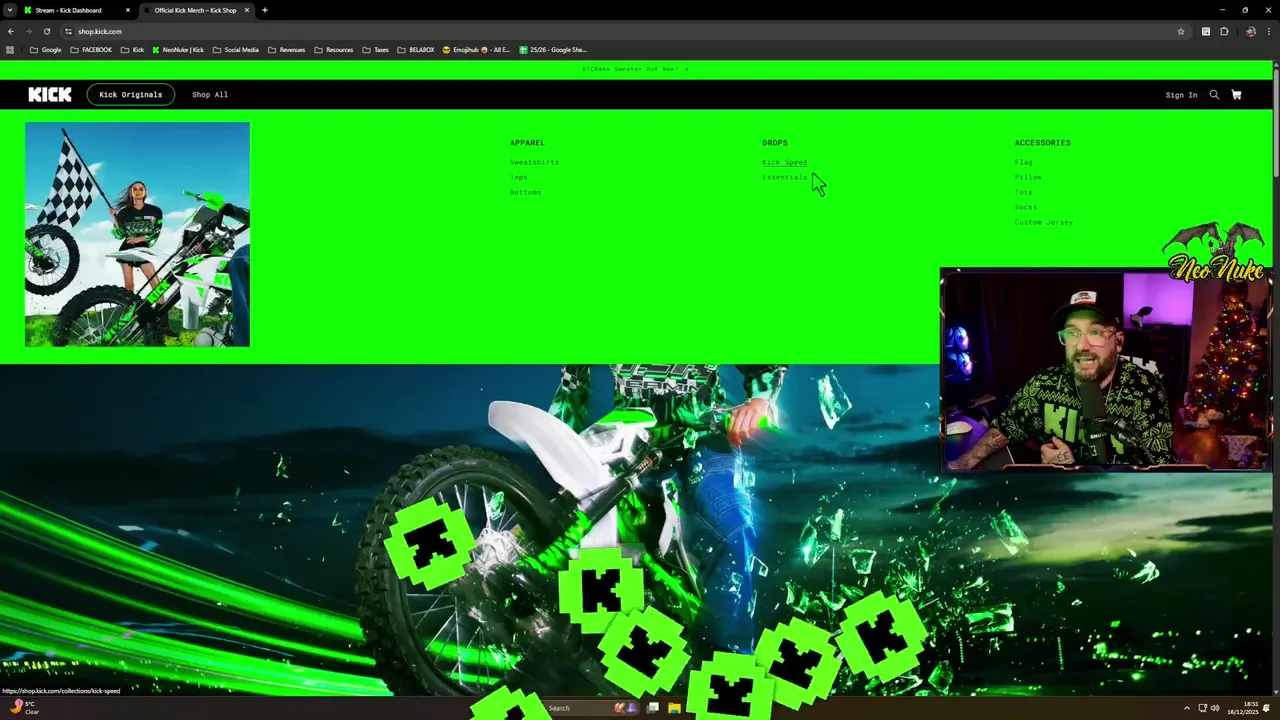Open the Kick bookmarks folder
Screen dimensions: 1280x720
(x=132, y=50)
